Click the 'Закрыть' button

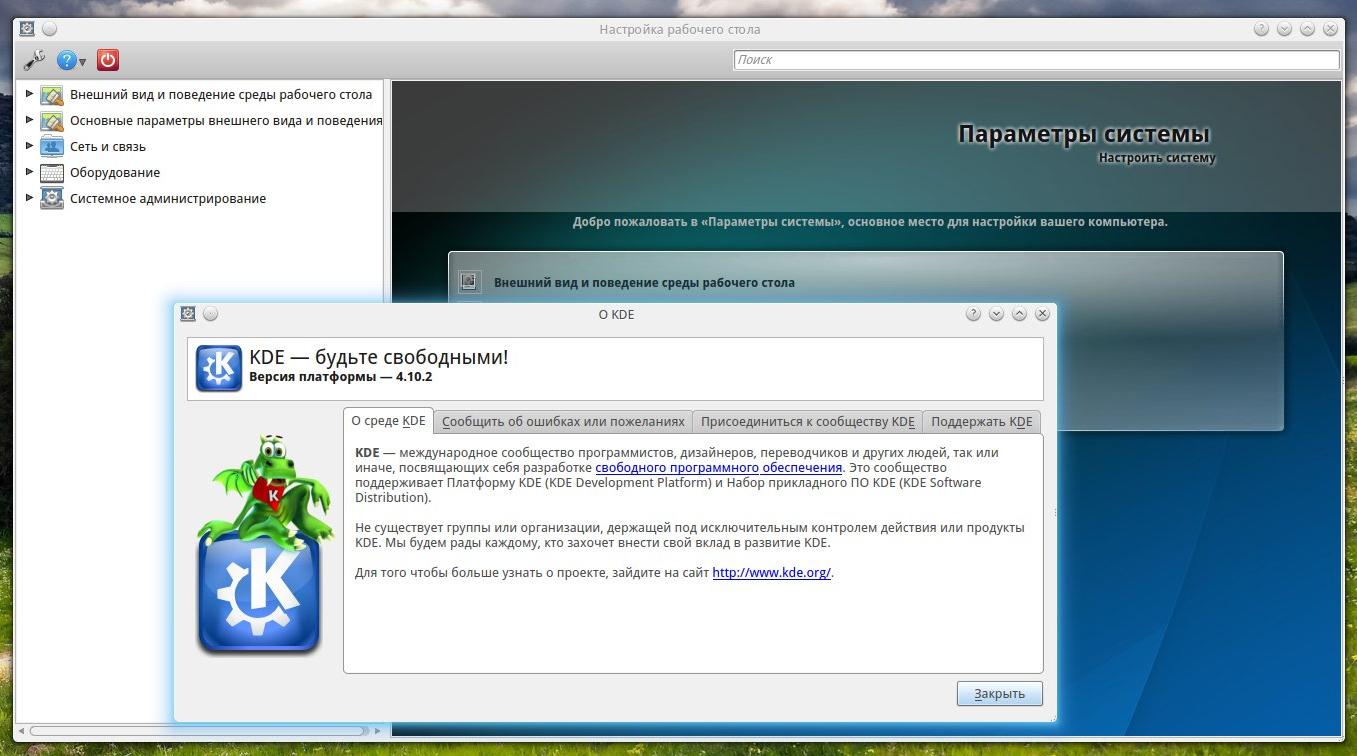point(999,694)
